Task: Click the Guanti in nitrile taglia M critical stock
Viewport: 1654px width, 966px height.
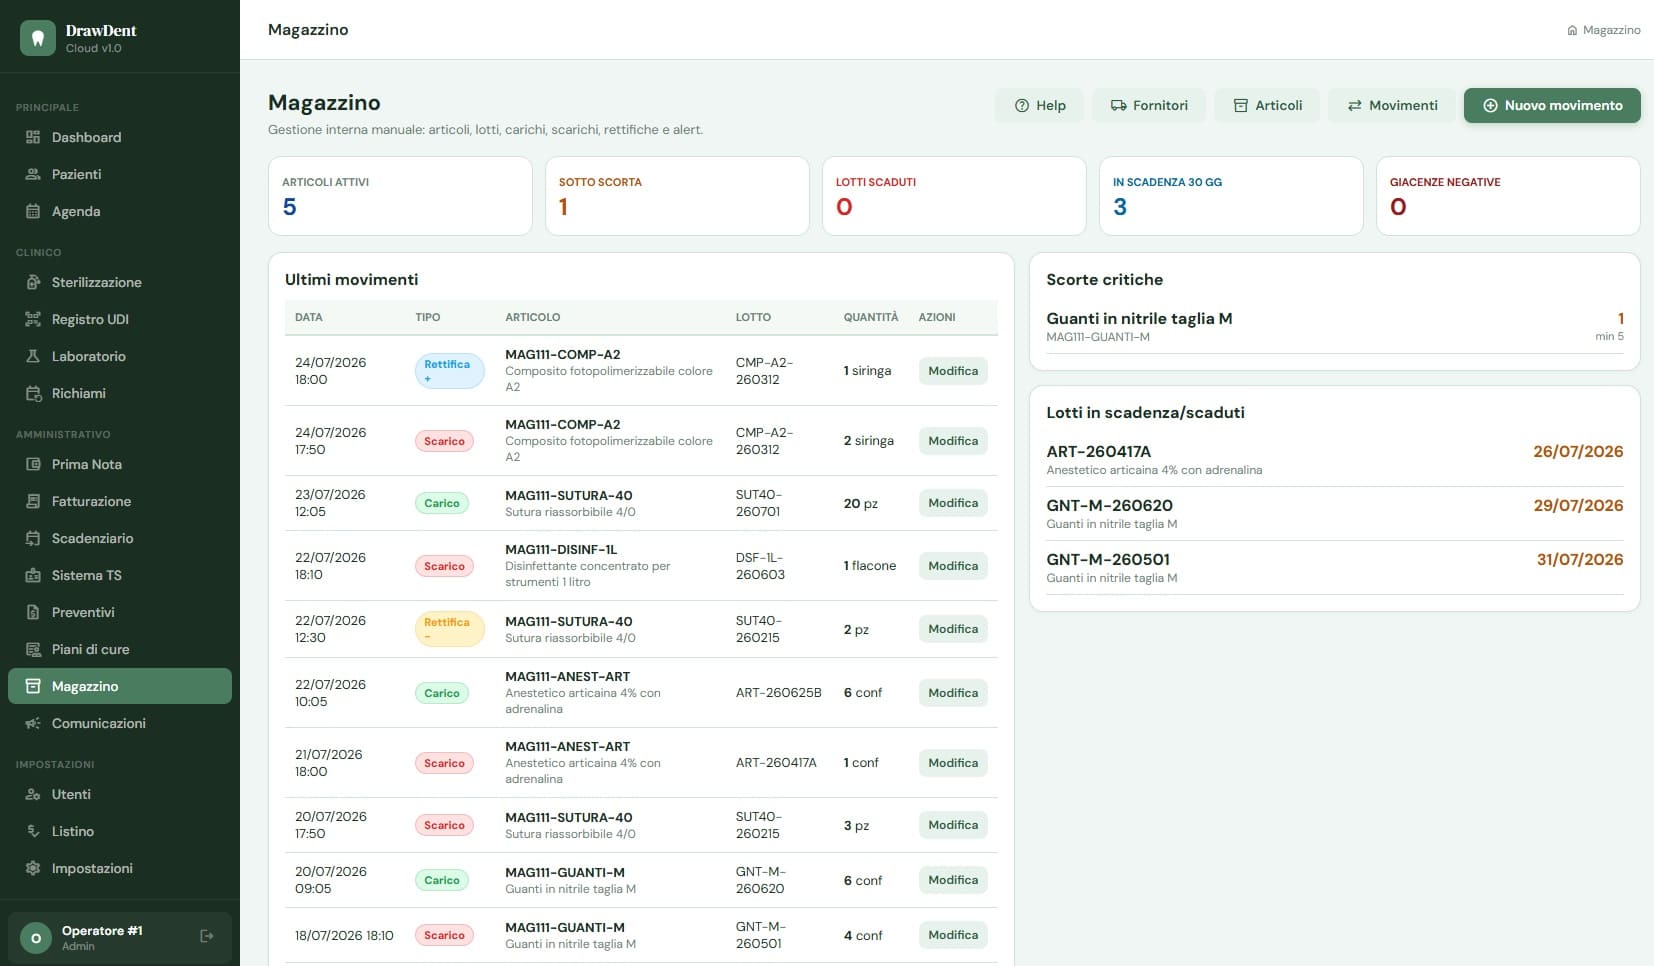Action: (1335, 326)
